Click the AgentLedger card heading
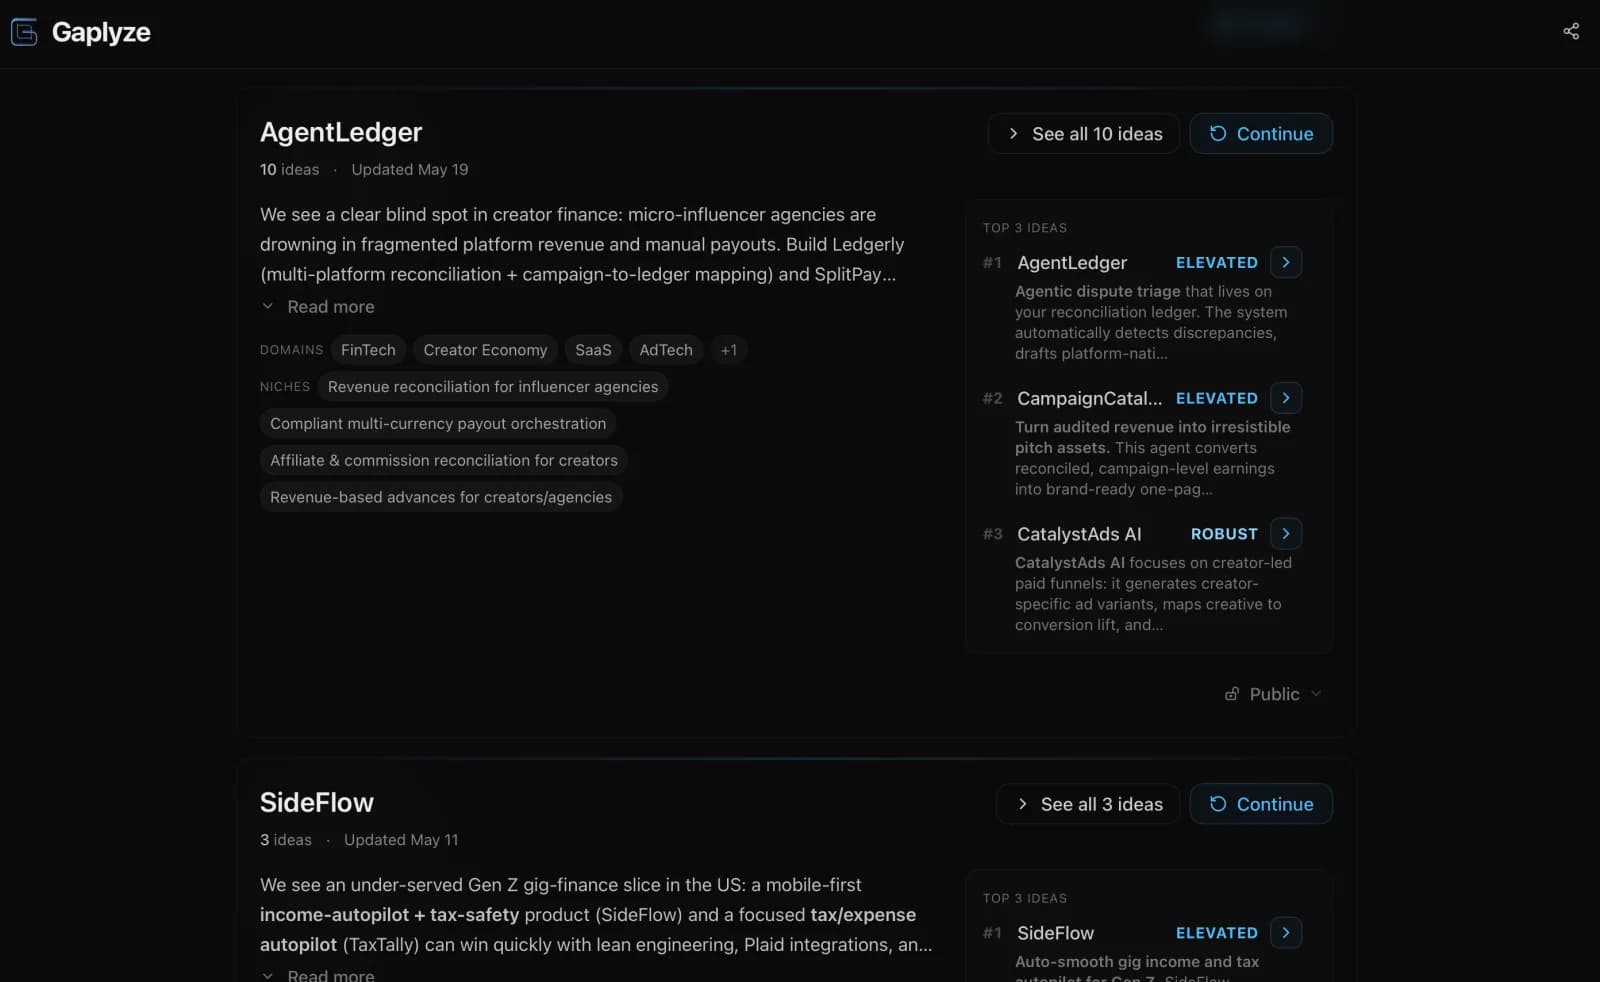1600x982 pixels. [x=341, y=132]
